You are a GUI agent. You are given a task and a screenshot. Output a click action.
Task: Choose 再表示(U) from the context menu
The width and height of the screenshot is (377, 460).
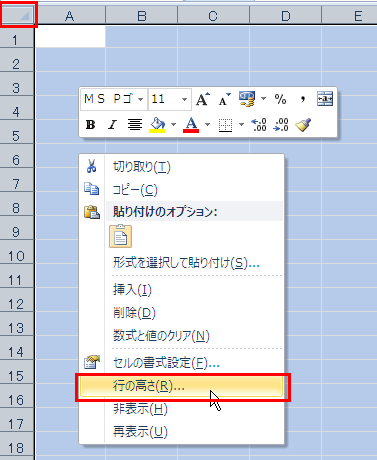click(x=181, y=432)
